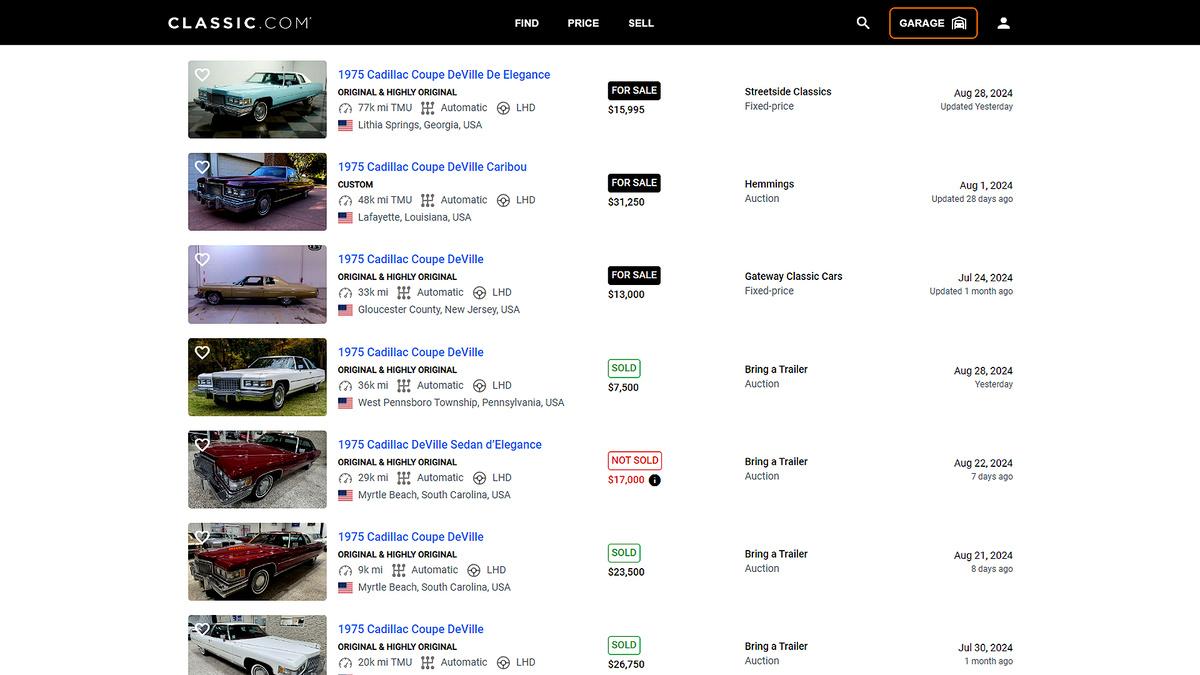Click info icon next to $17,000 price

655,480
